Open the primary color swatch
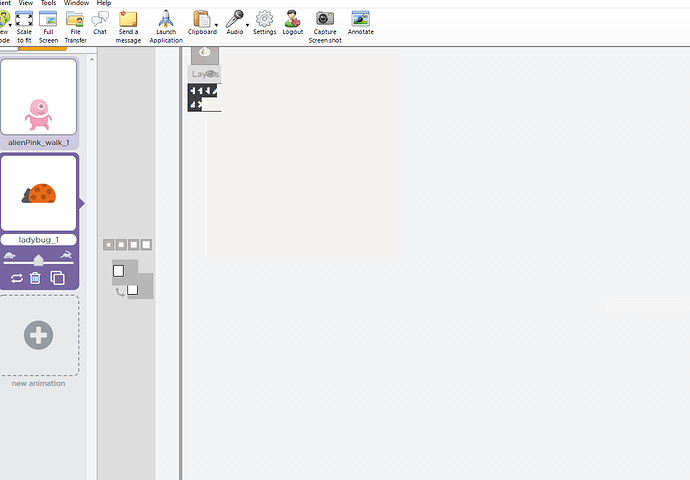Screen dimensions: 690x480 click(118, 271)
